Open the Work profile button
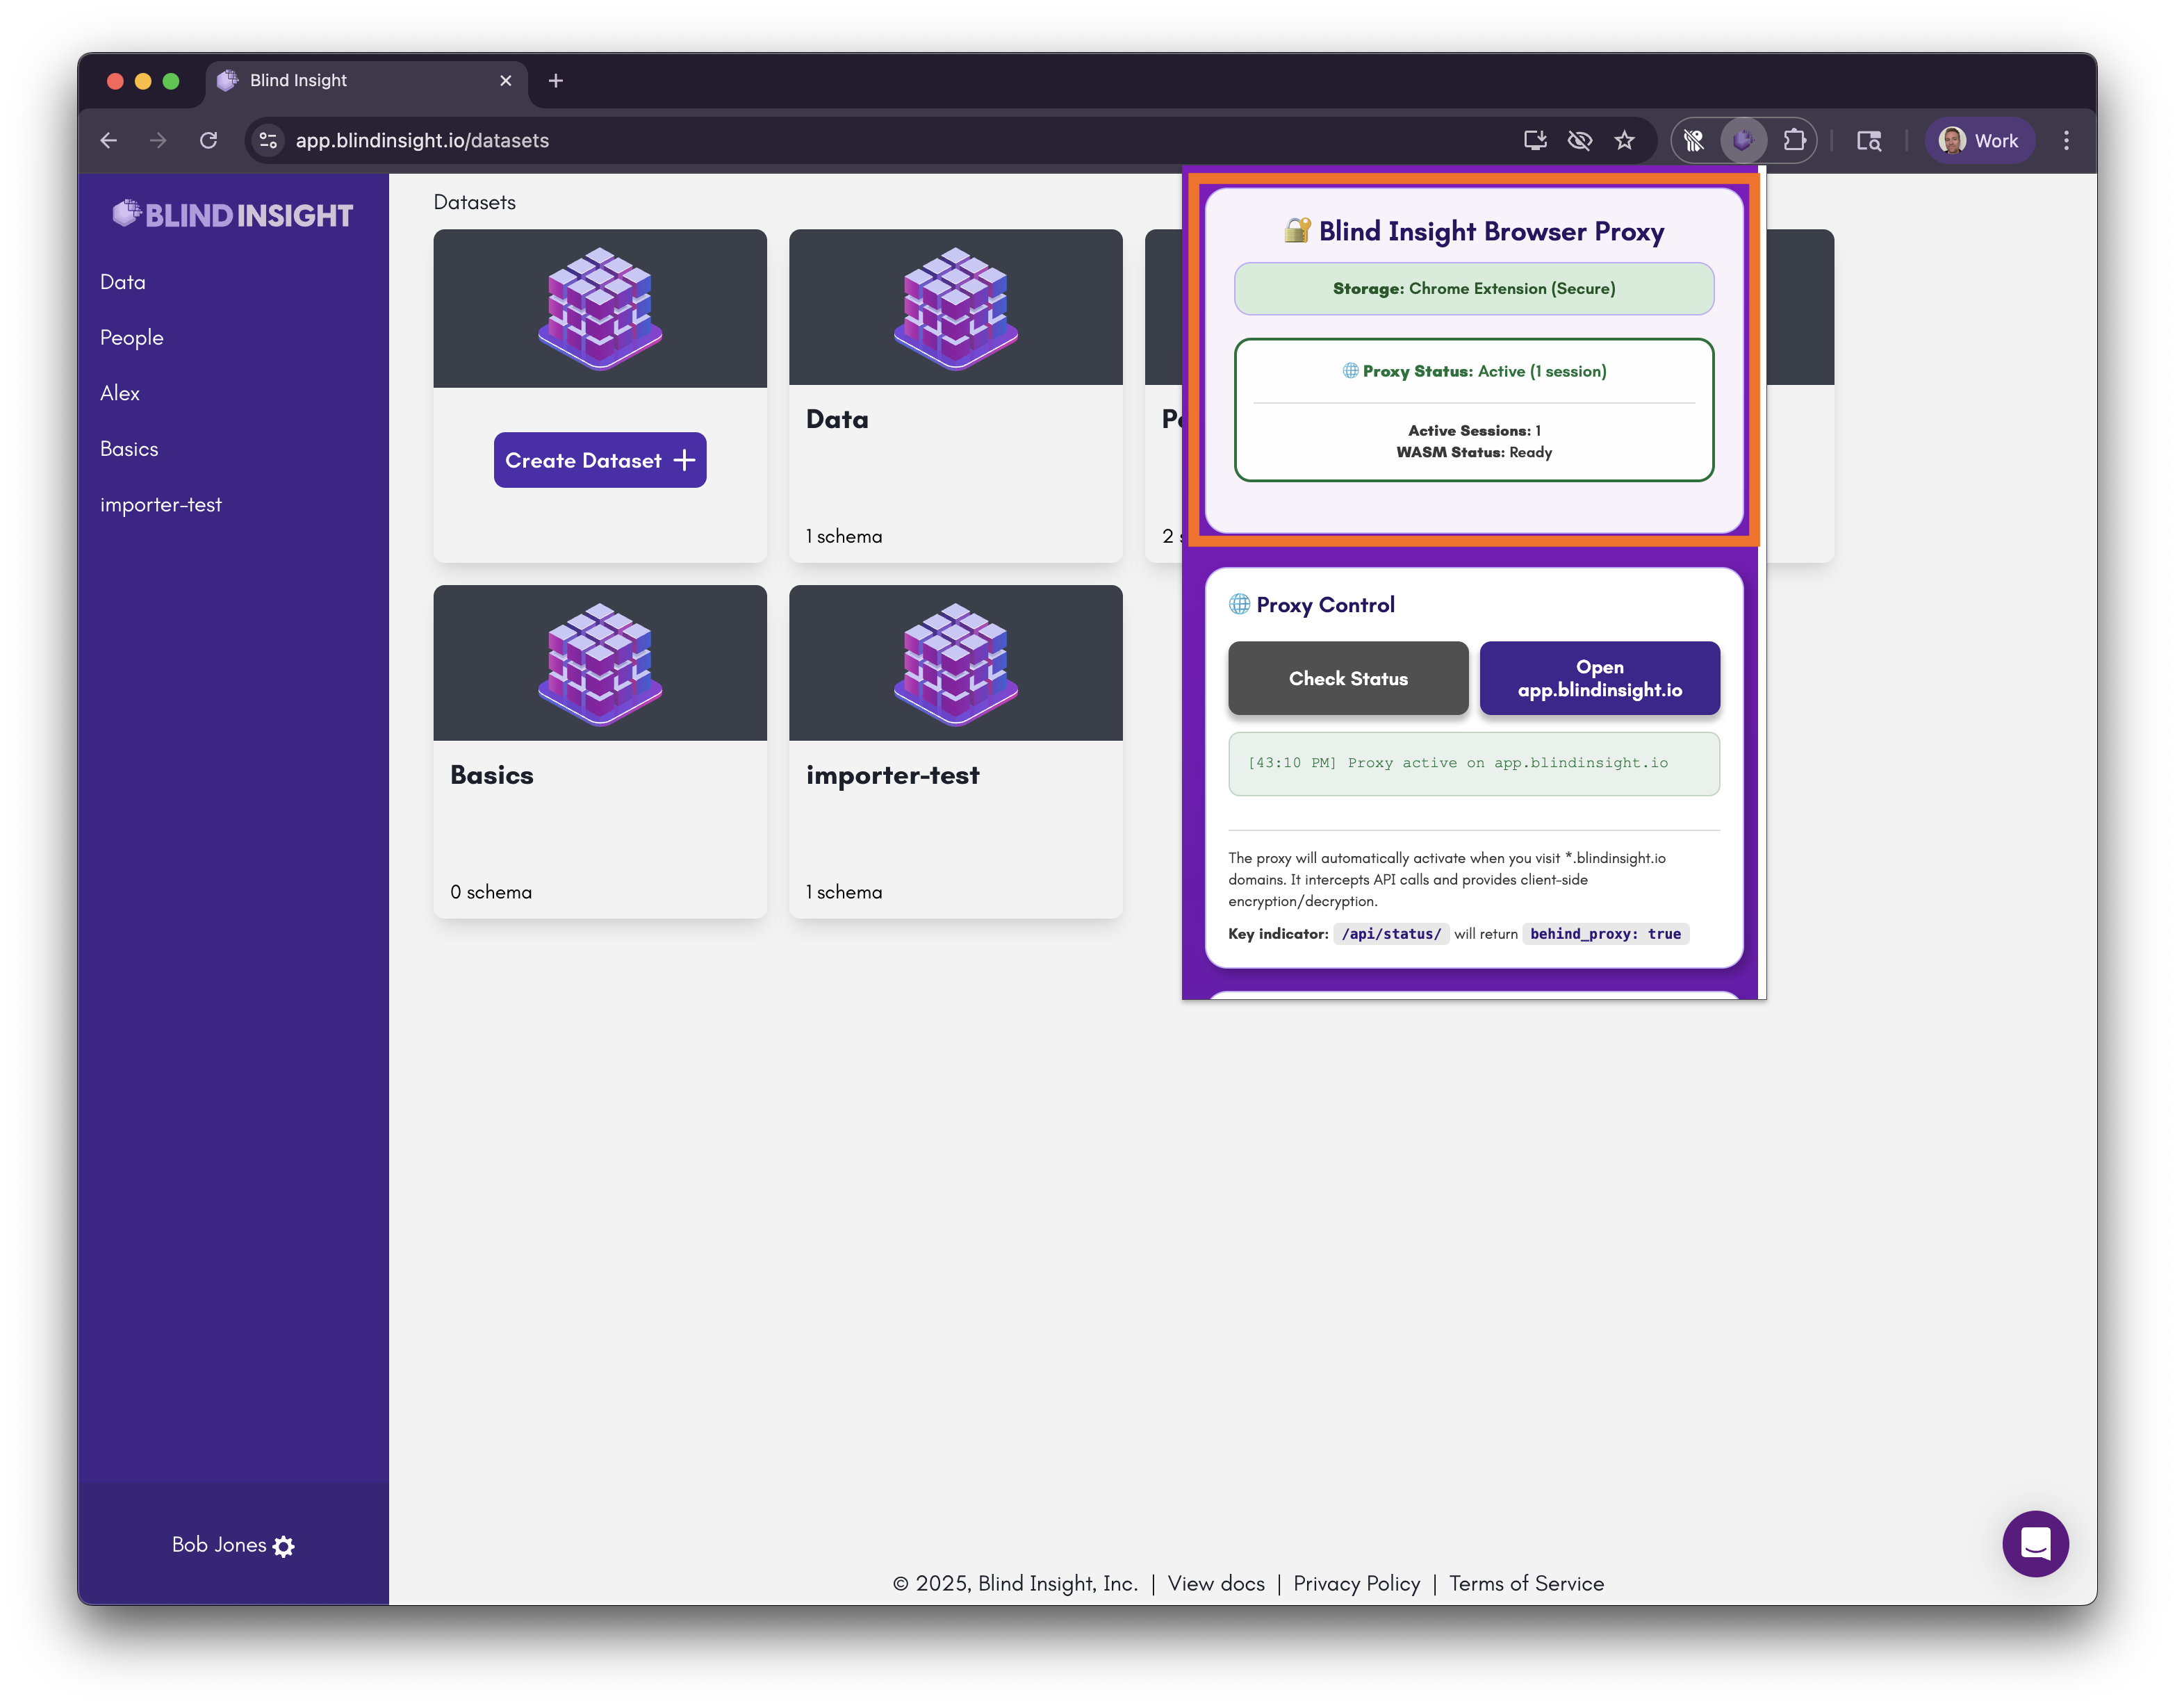 1980,141
